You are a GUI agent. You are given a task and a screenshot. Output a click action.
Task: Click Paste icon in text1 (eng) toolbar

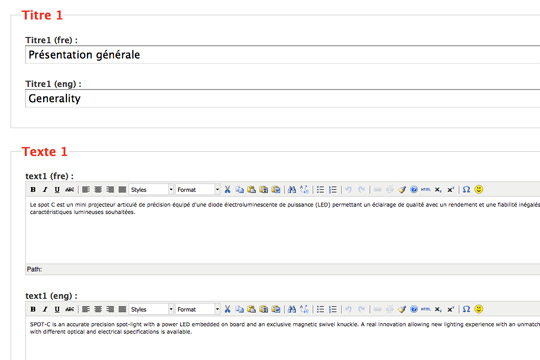[x=252, y=309]
